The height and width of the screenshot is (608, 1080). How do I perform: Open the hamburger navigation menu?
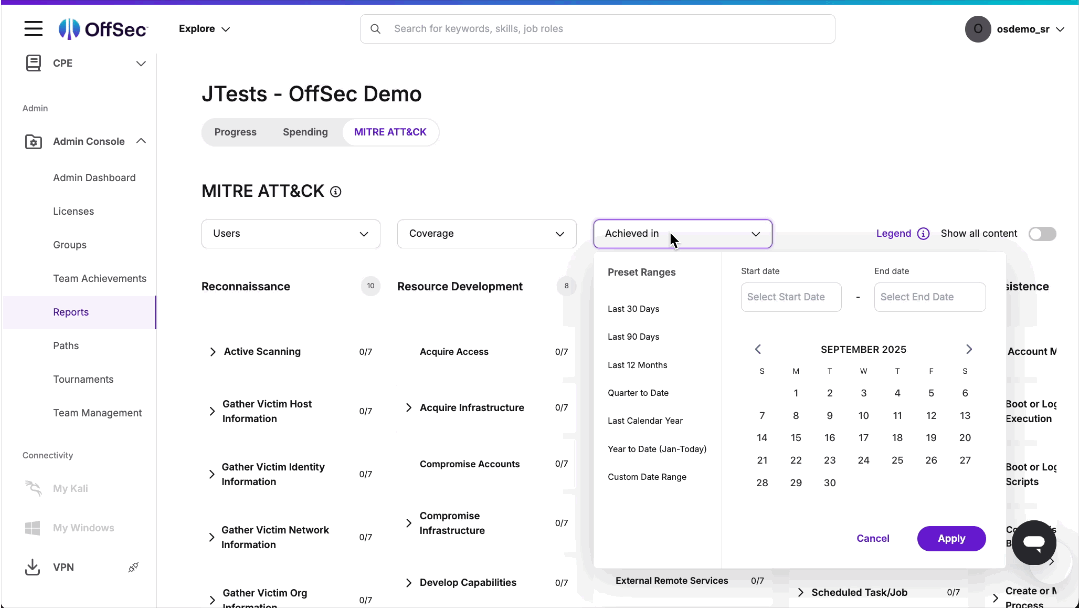click(x=33, y=28)
